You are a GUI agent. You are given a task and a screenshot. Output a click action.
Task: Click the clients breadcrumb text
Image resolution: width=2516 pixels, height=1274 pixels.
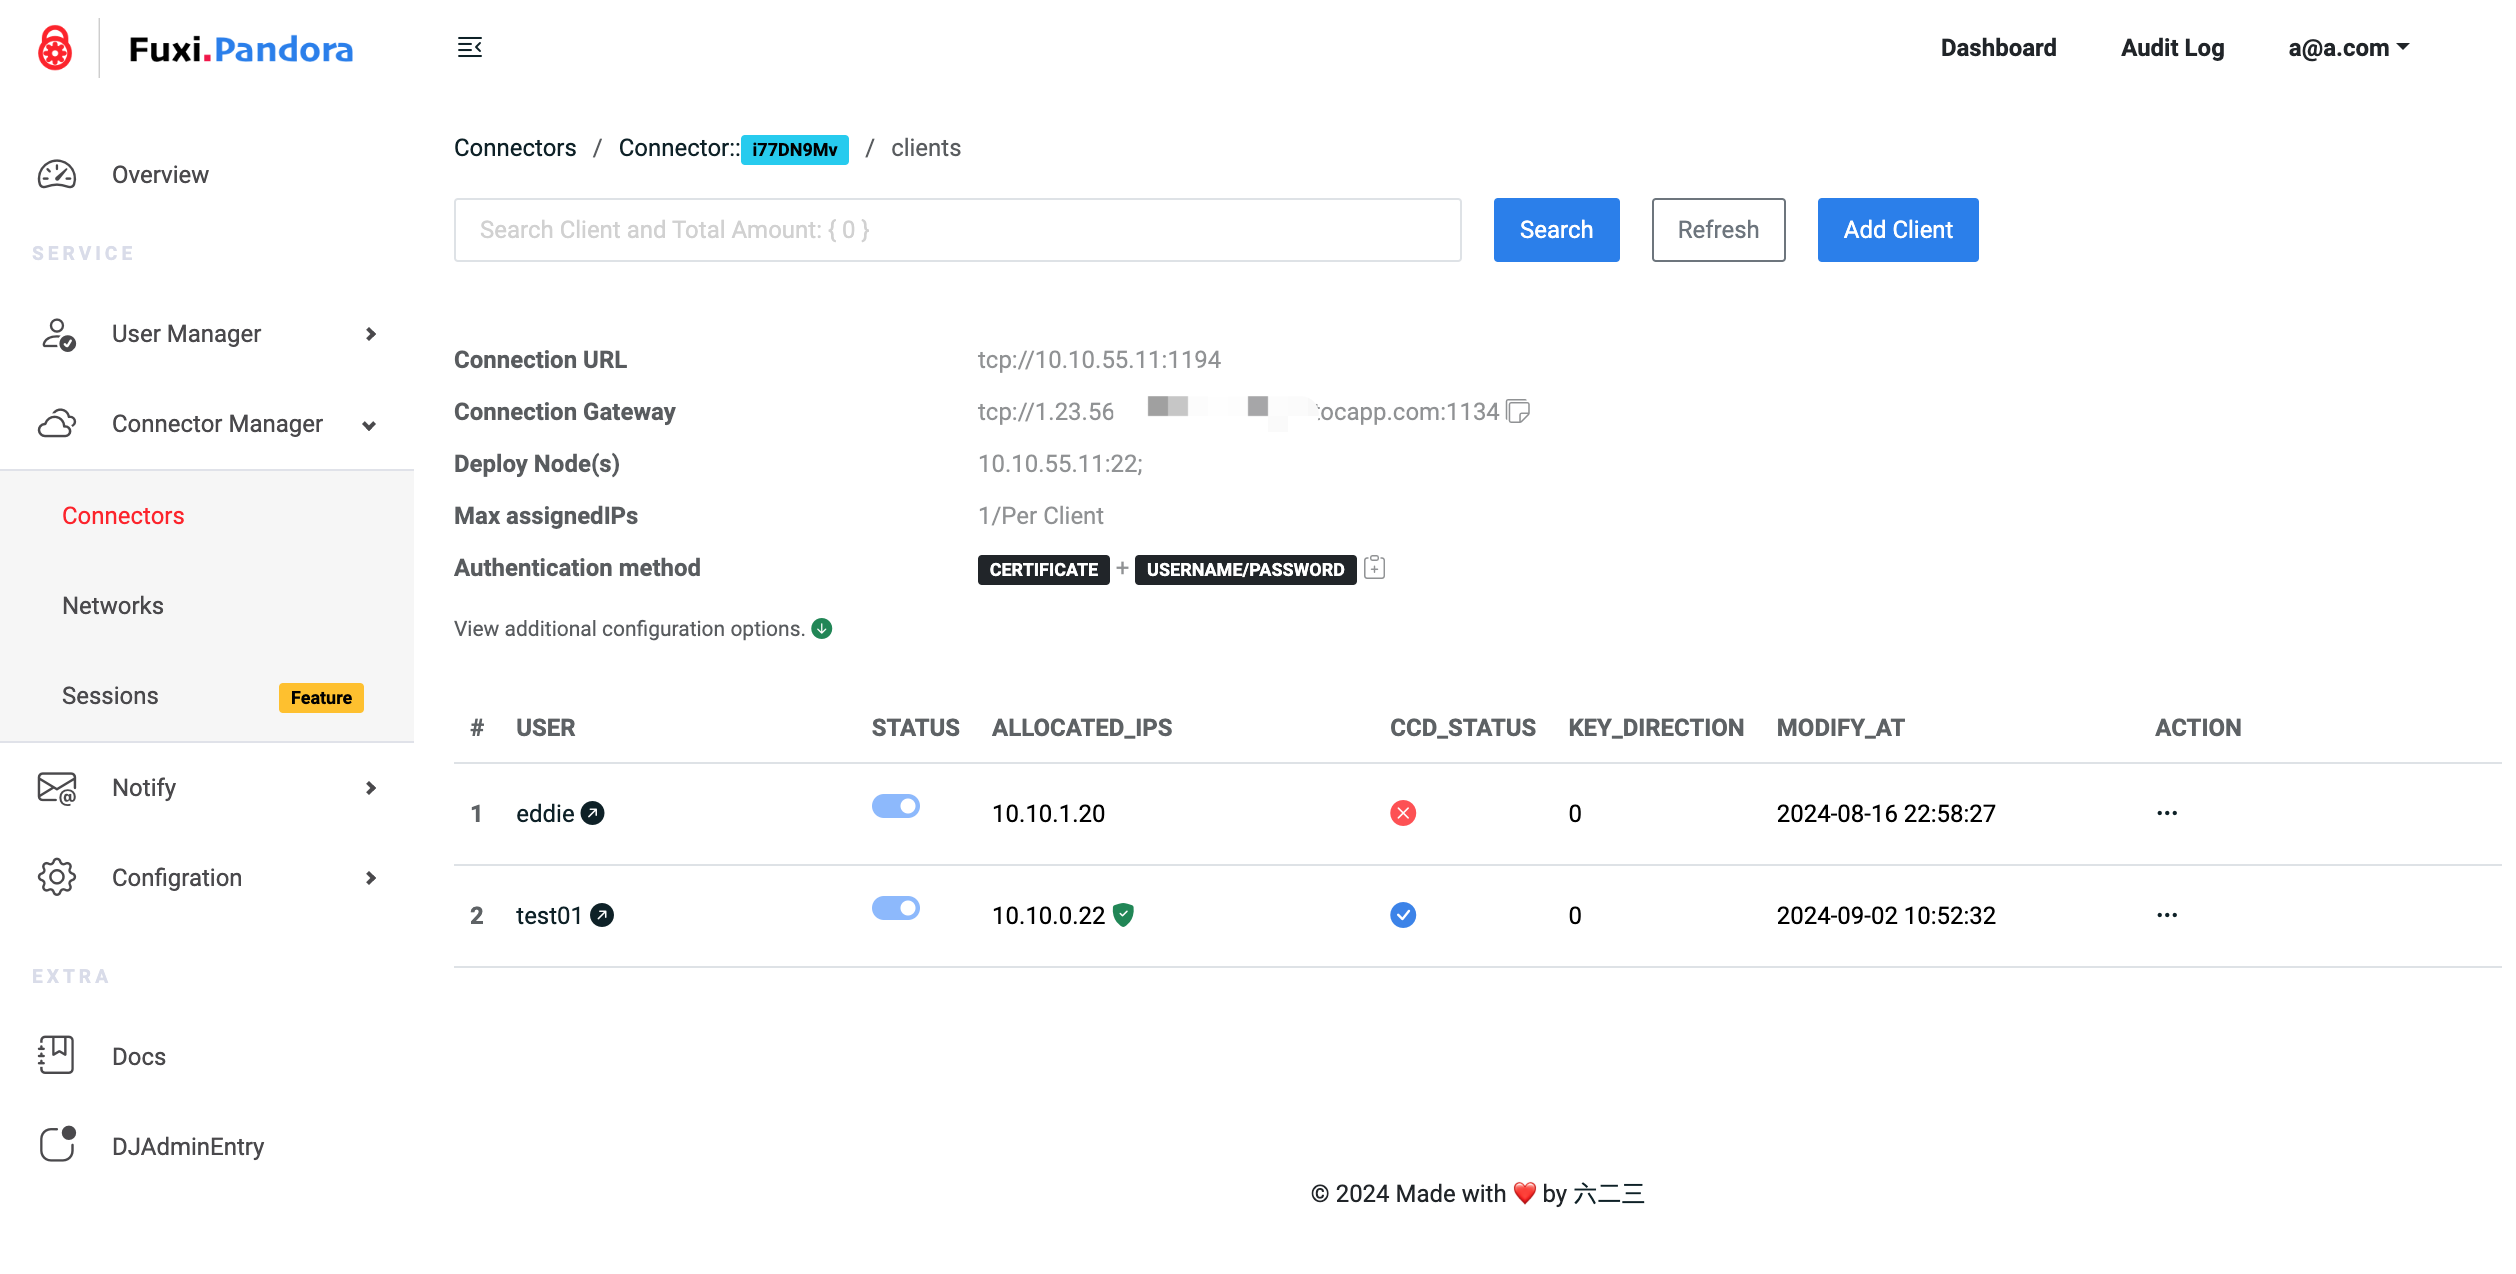(x=926, y=148)
